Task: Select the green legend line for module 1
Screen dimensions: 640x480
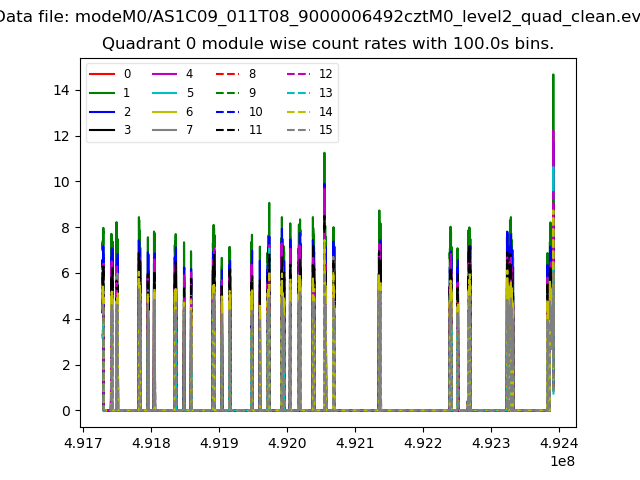Action: click(x=103, y=93)
